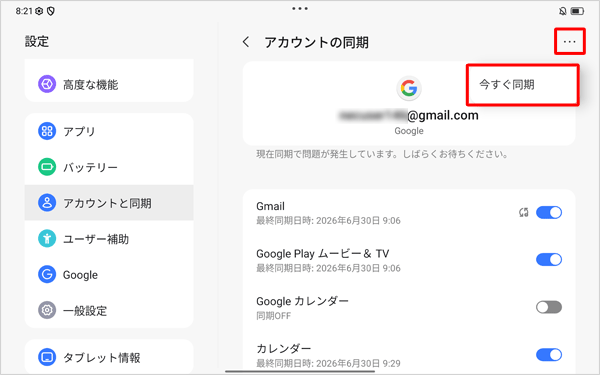Click the アカウントと同期 person icon
Image resolution: width=600 pixels, height=375 pixels.
47,203
